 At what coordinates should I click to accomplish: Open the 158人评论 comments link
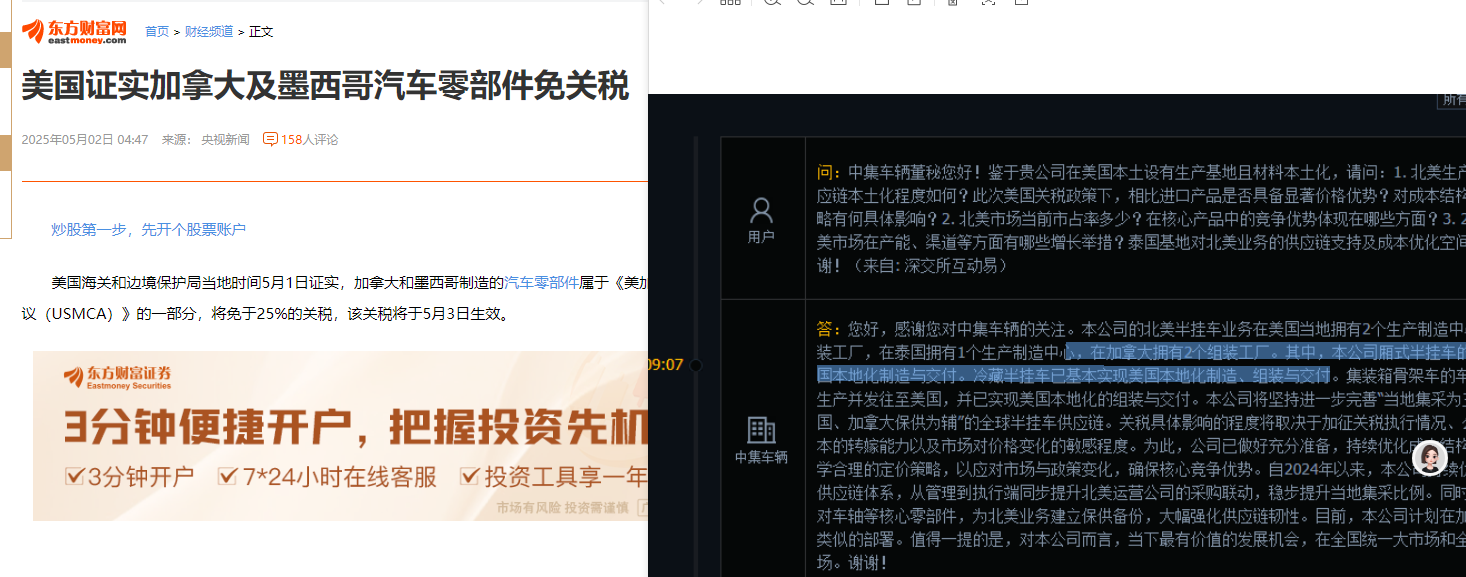[x=309, y=140]
